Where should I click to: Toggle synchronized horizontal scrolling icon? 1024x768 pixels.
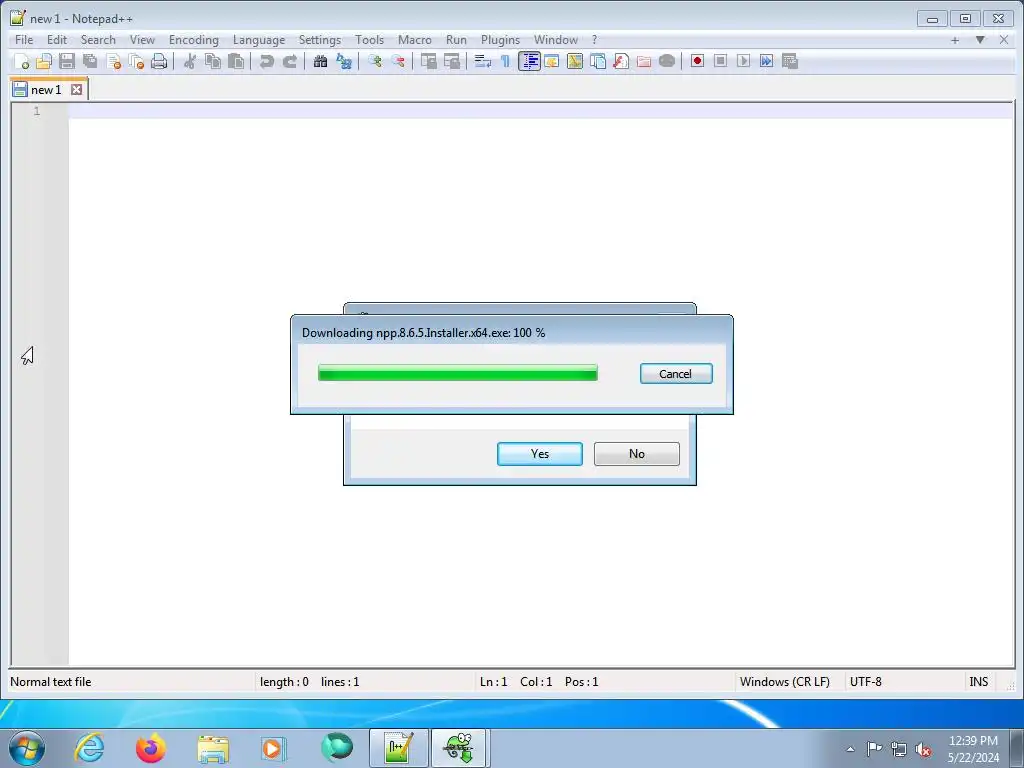(x=452, y=61)
